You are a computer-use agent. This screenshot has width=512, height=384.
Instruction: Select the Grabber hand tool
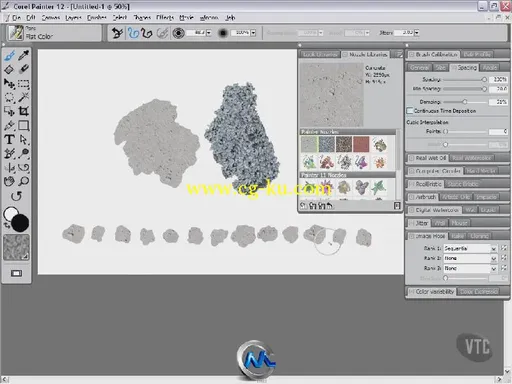9,181
